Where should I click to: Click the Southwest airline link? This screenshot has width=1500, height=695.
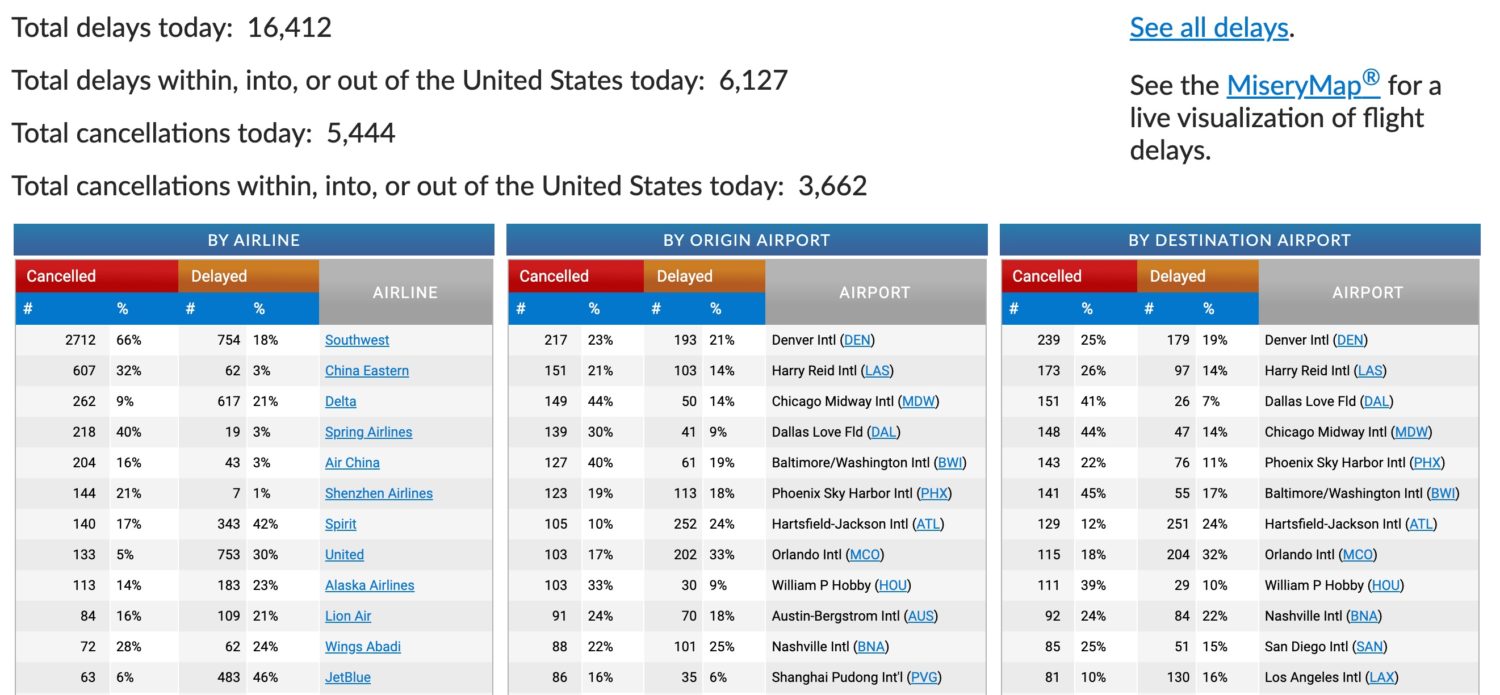tap(357, 340)
